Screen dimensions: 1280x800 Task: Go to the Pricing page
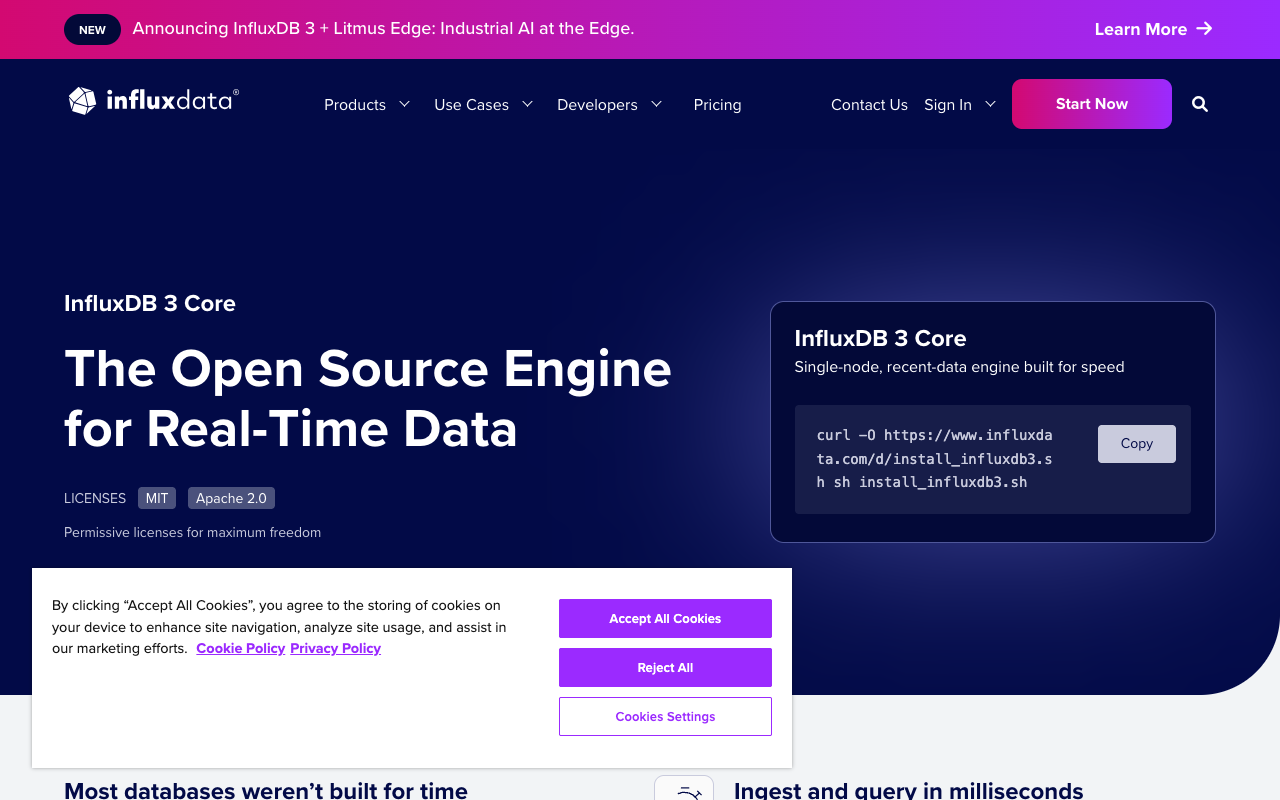(717, 105)
